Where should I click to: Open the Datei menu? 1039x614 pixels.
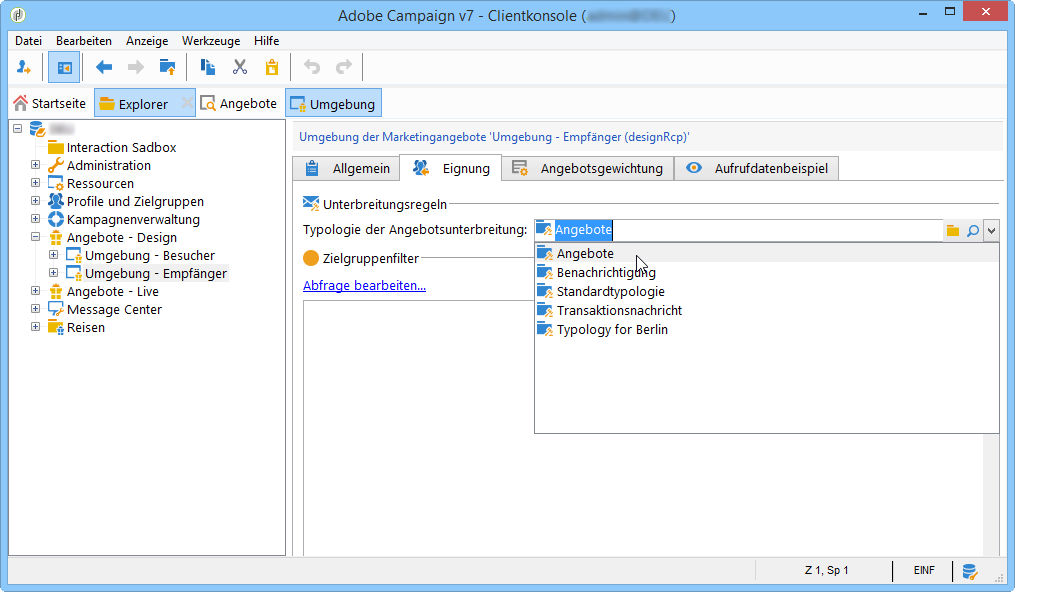tap(28, 41)
